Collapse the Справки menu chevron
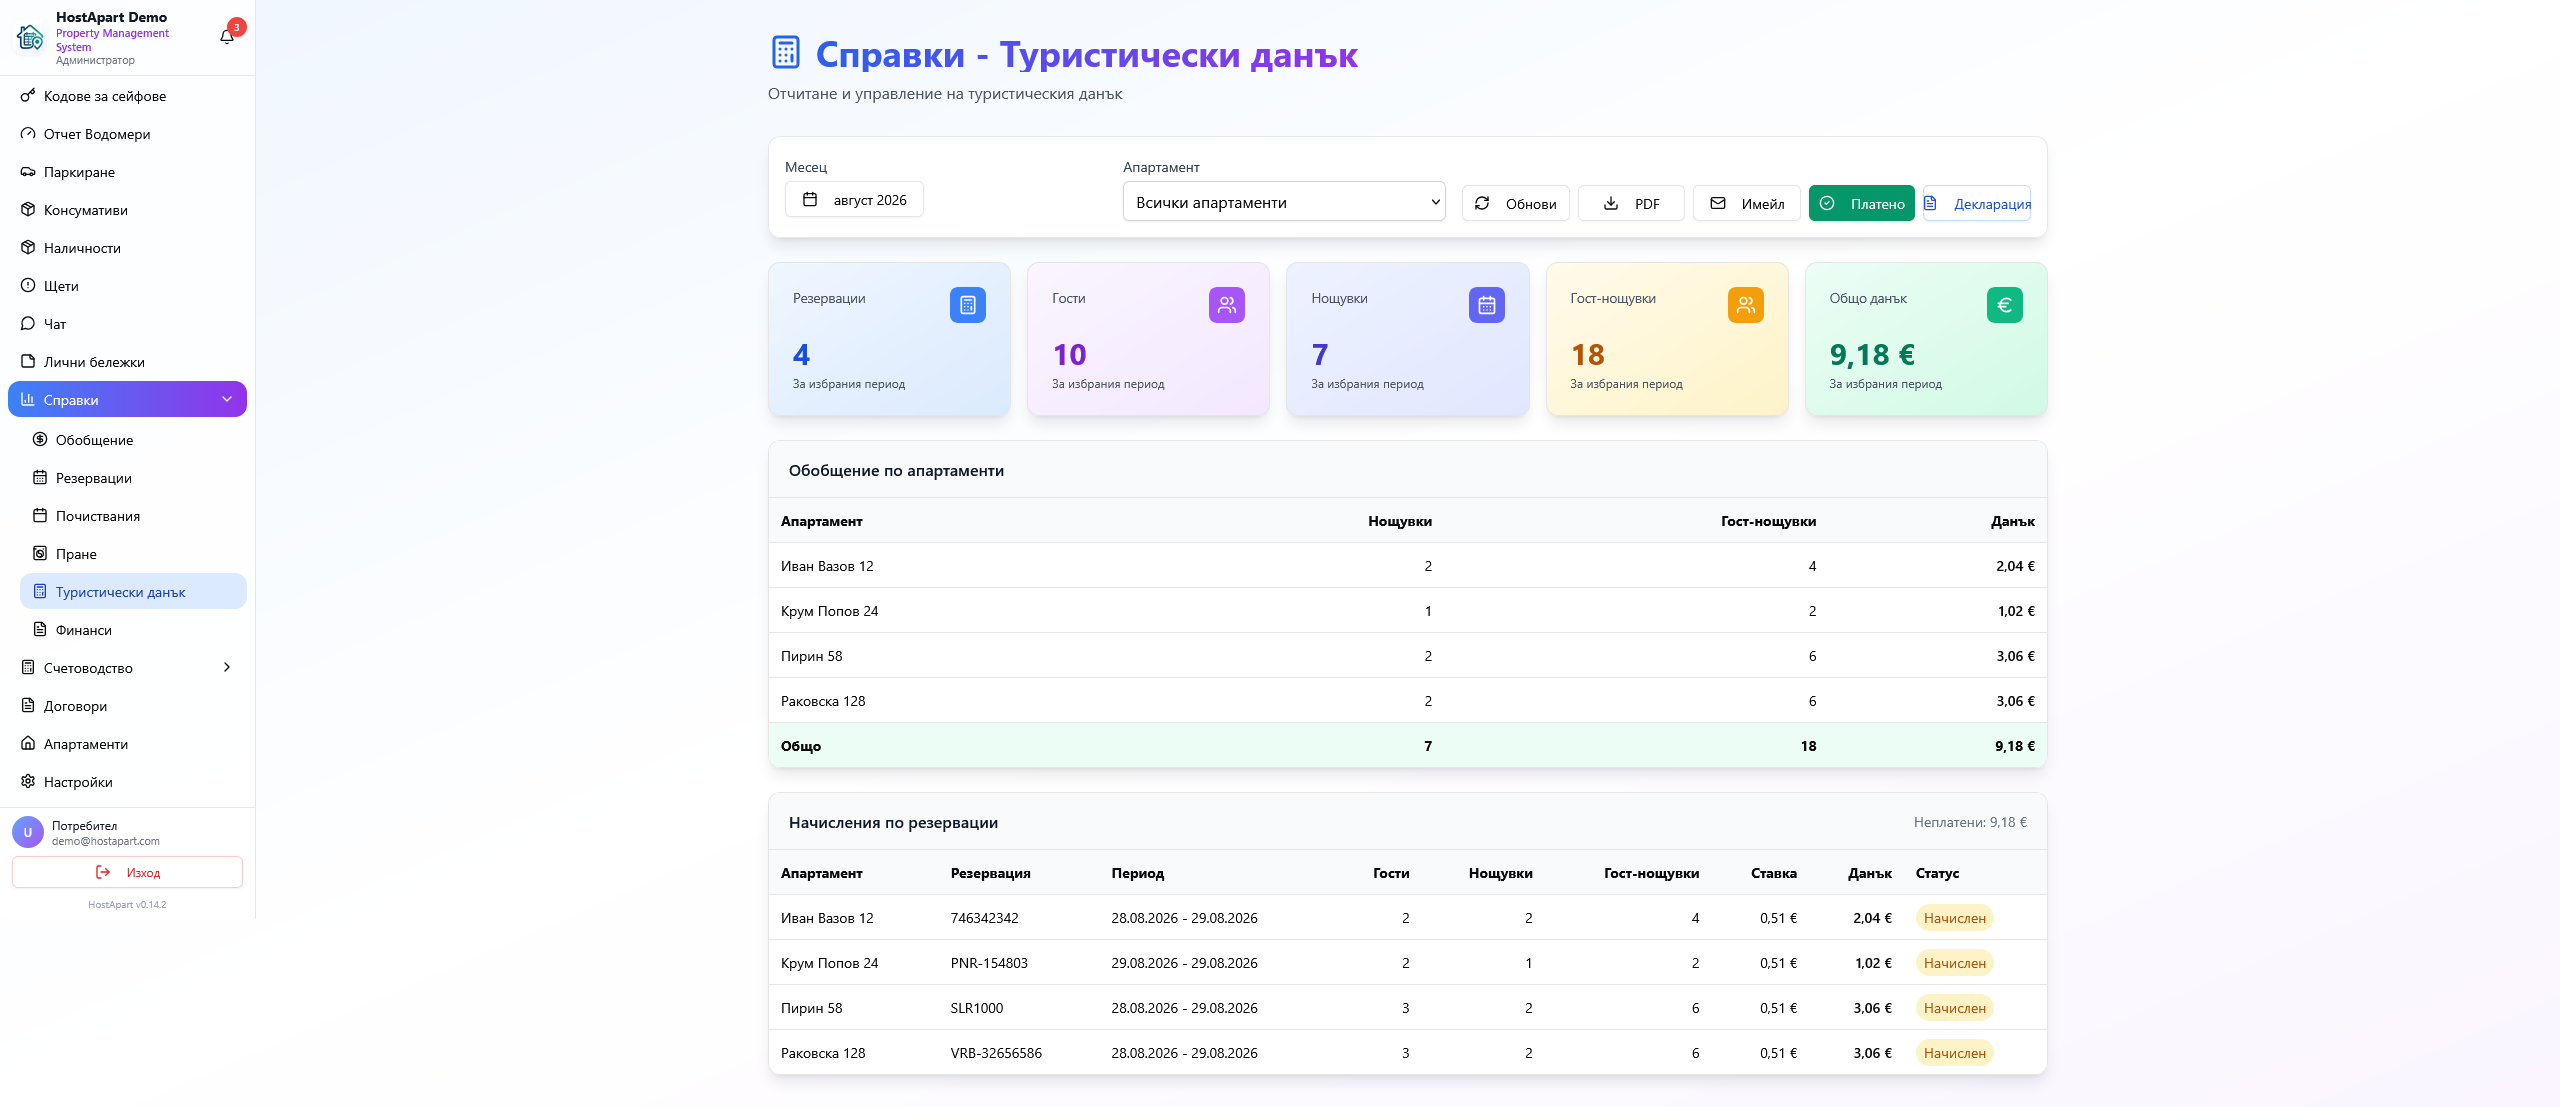This screenshot has width=2560, height=1107. (x=227, y=399)
